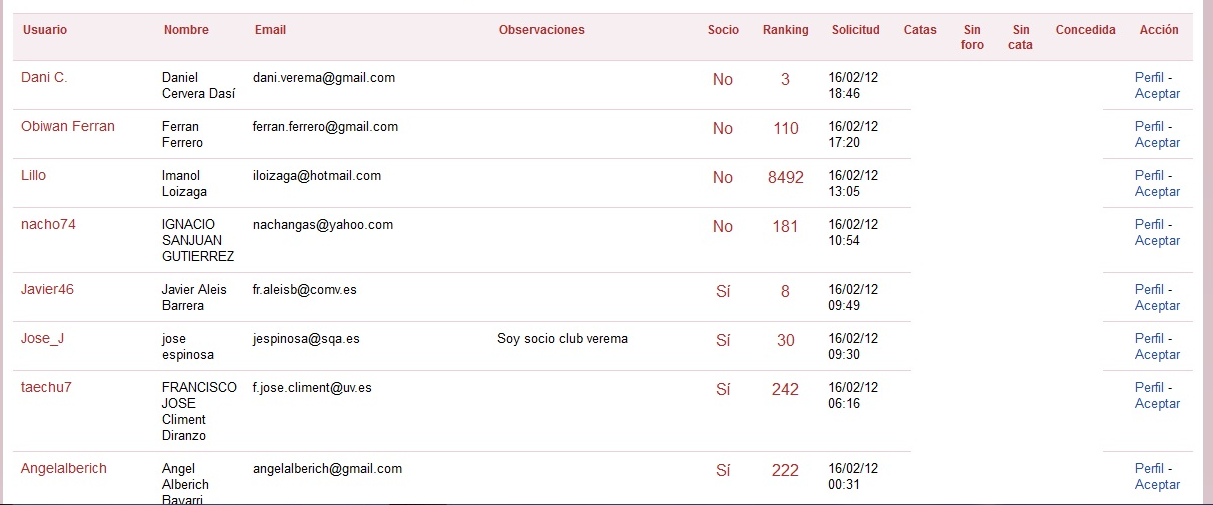This screenshot has height=505, width=1213.
Task: Click Aceptar in the nacho74 row
Action: 1157,240
